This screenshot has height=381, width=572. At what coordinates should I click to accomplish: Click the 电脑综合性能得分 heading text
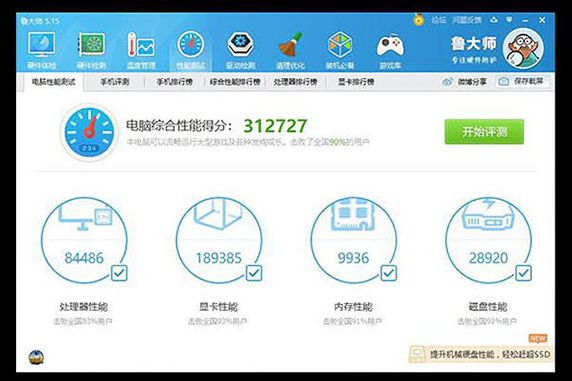179,126
